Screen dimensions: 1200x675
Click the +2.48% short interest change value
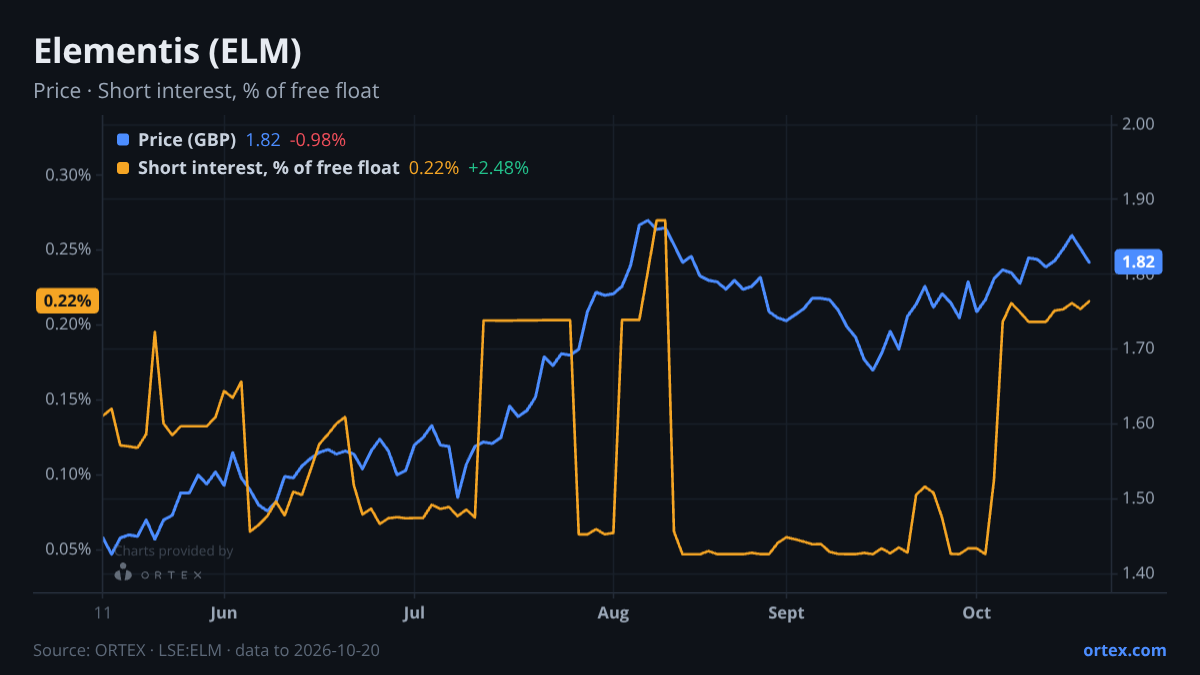[498, 168]
